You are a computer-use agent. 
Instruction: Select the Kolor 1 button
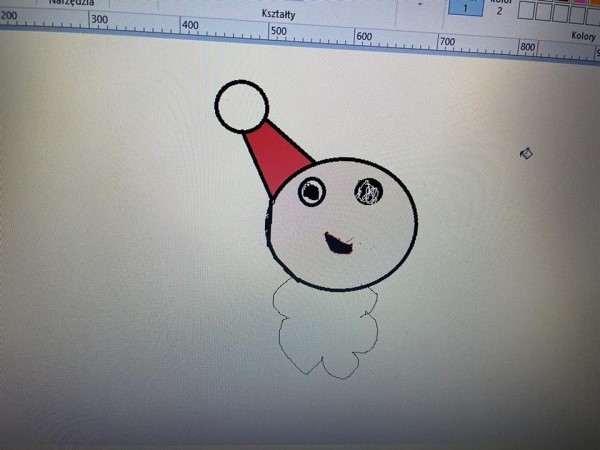pyautogui.click(x=465, y=8)
